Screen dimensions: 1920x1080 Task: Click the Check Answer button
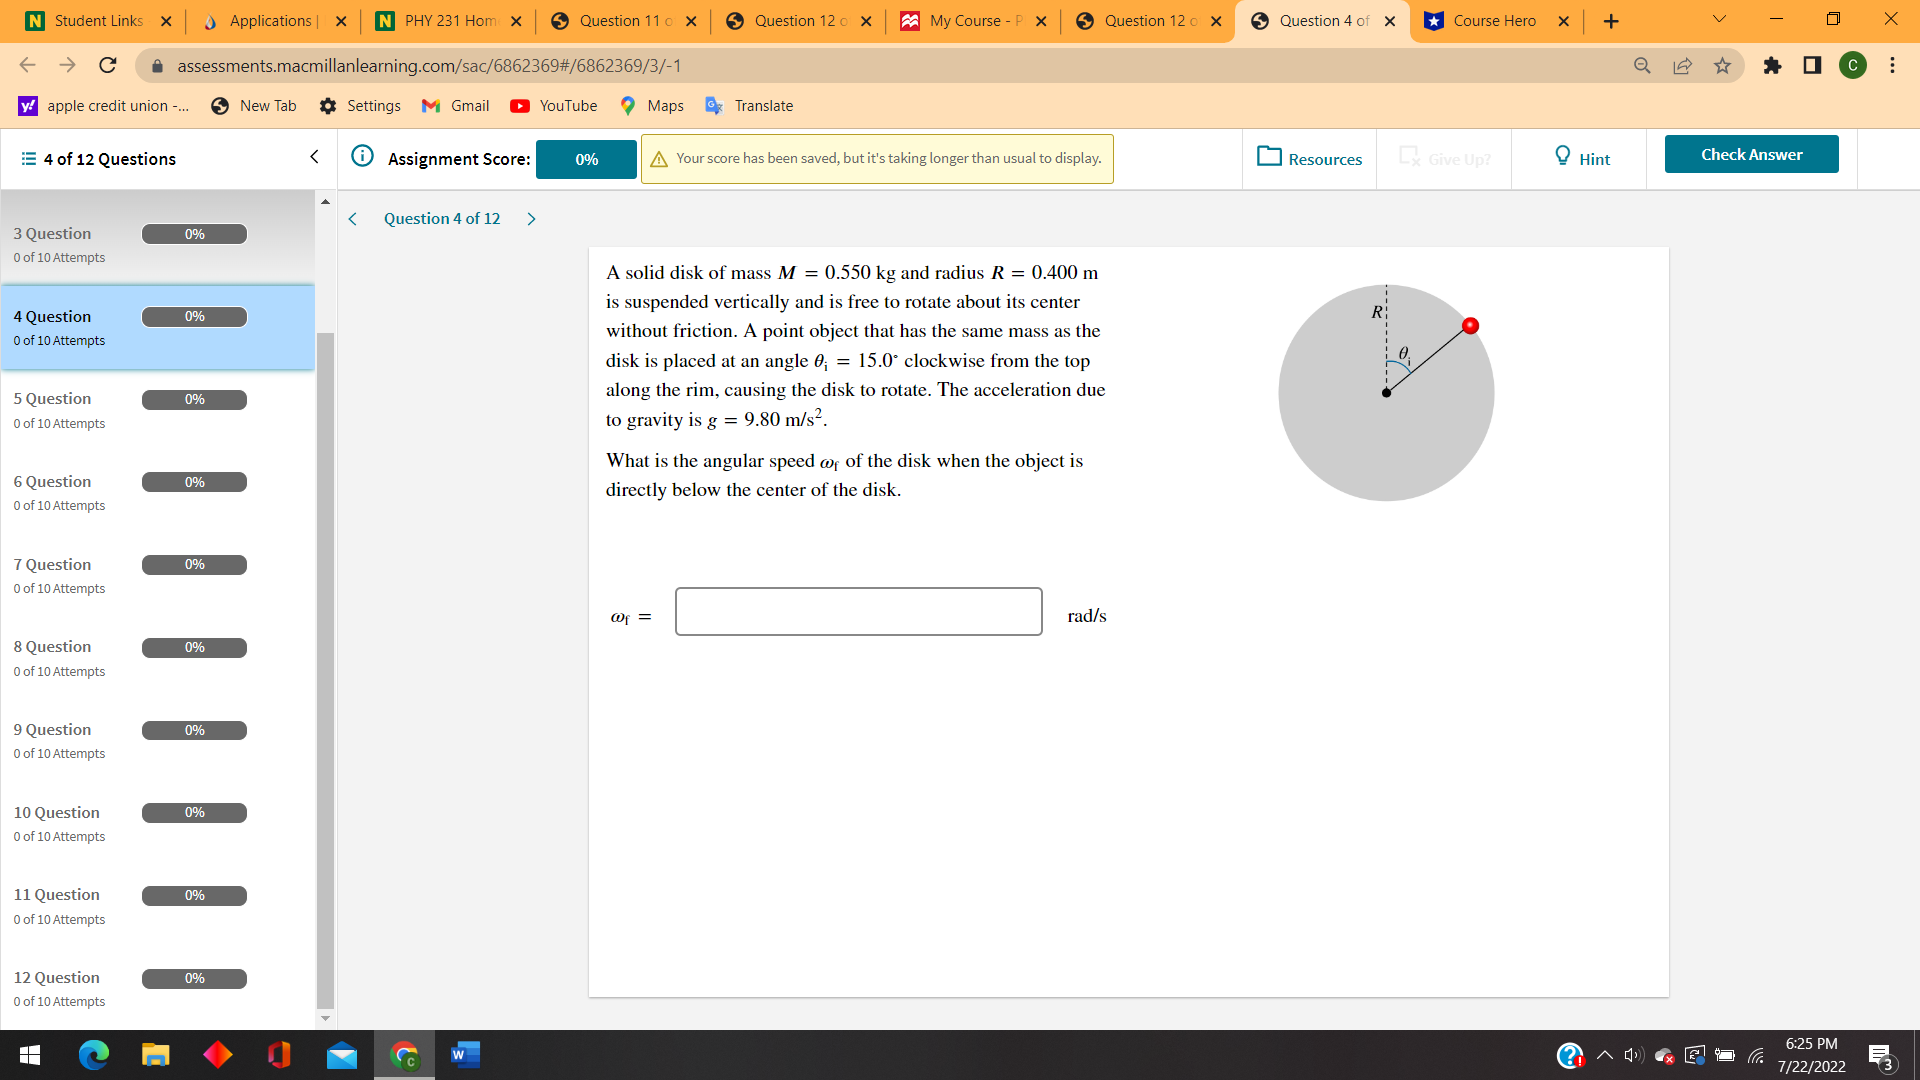(x=1751, y=155)
